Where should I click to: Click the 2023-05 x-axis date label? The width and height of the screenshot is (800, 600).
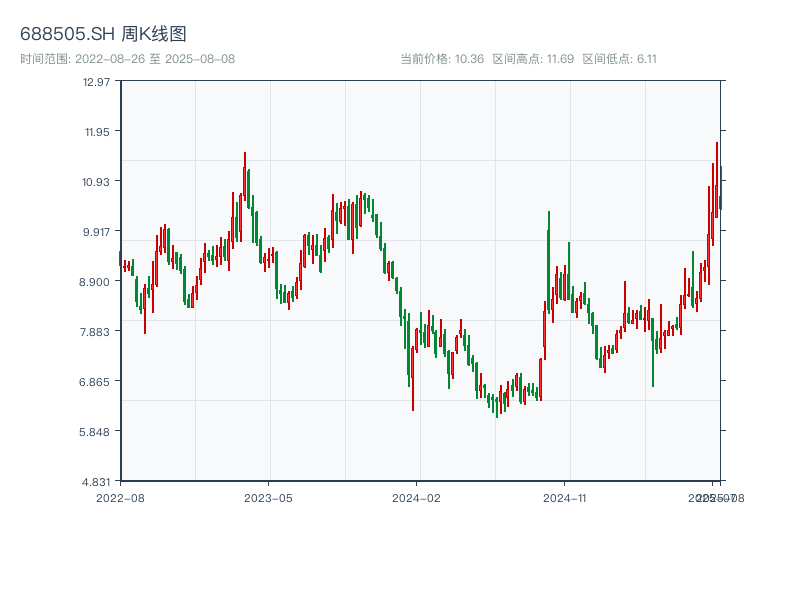pos(269,497)
